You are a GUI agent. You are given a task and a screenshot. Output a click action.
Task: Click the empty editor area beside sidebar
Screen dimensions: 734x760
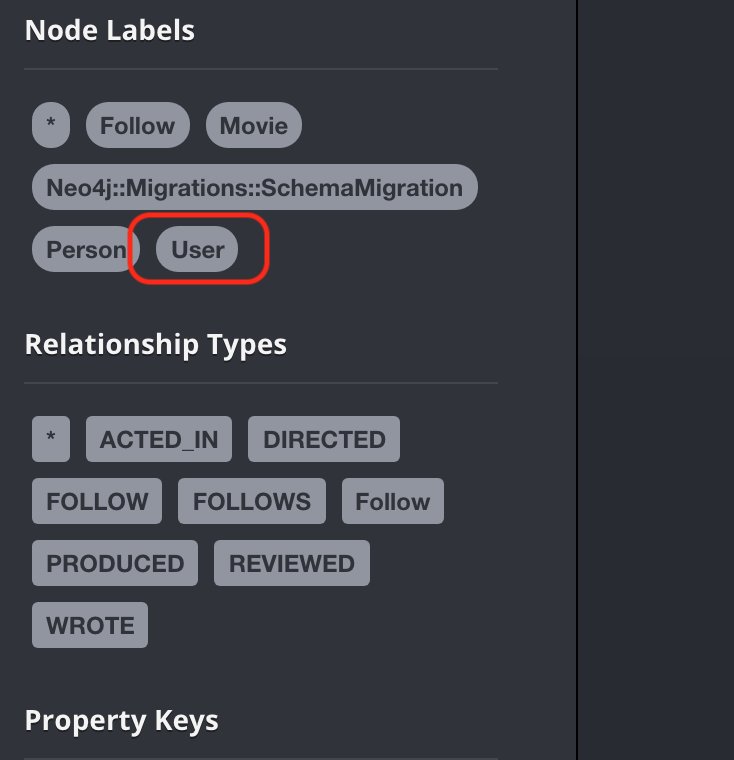click(656, 380)
